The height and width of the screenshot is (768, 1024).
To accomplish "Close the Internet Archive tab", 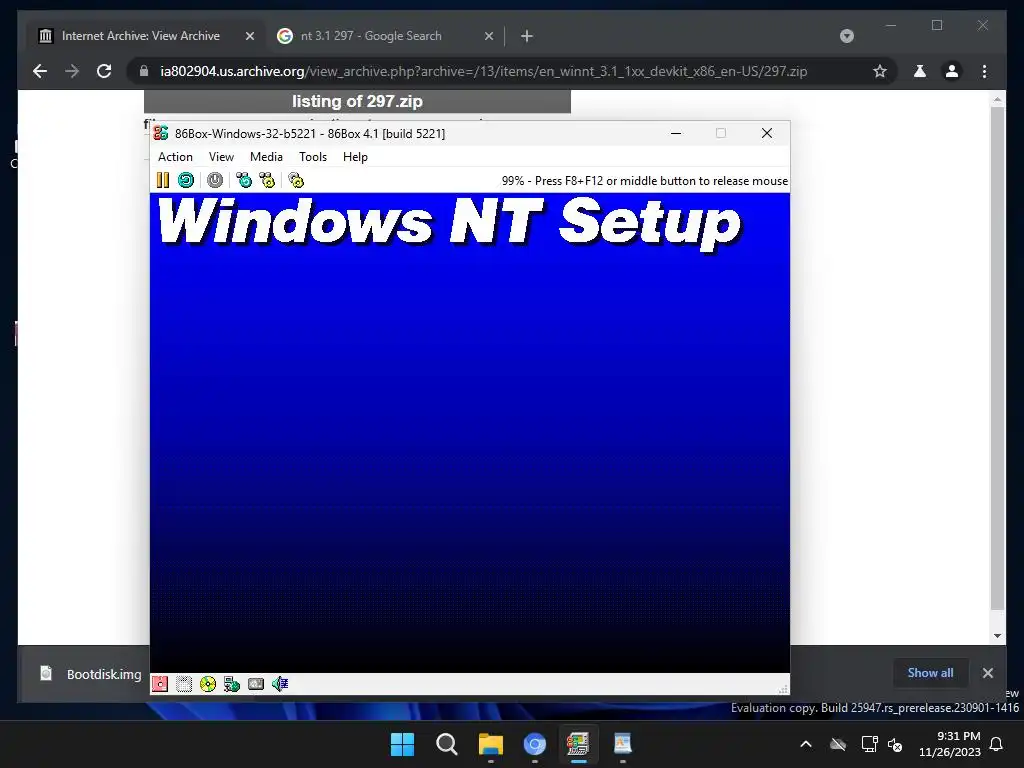I will pyautogui.click(x=249, y=36).
